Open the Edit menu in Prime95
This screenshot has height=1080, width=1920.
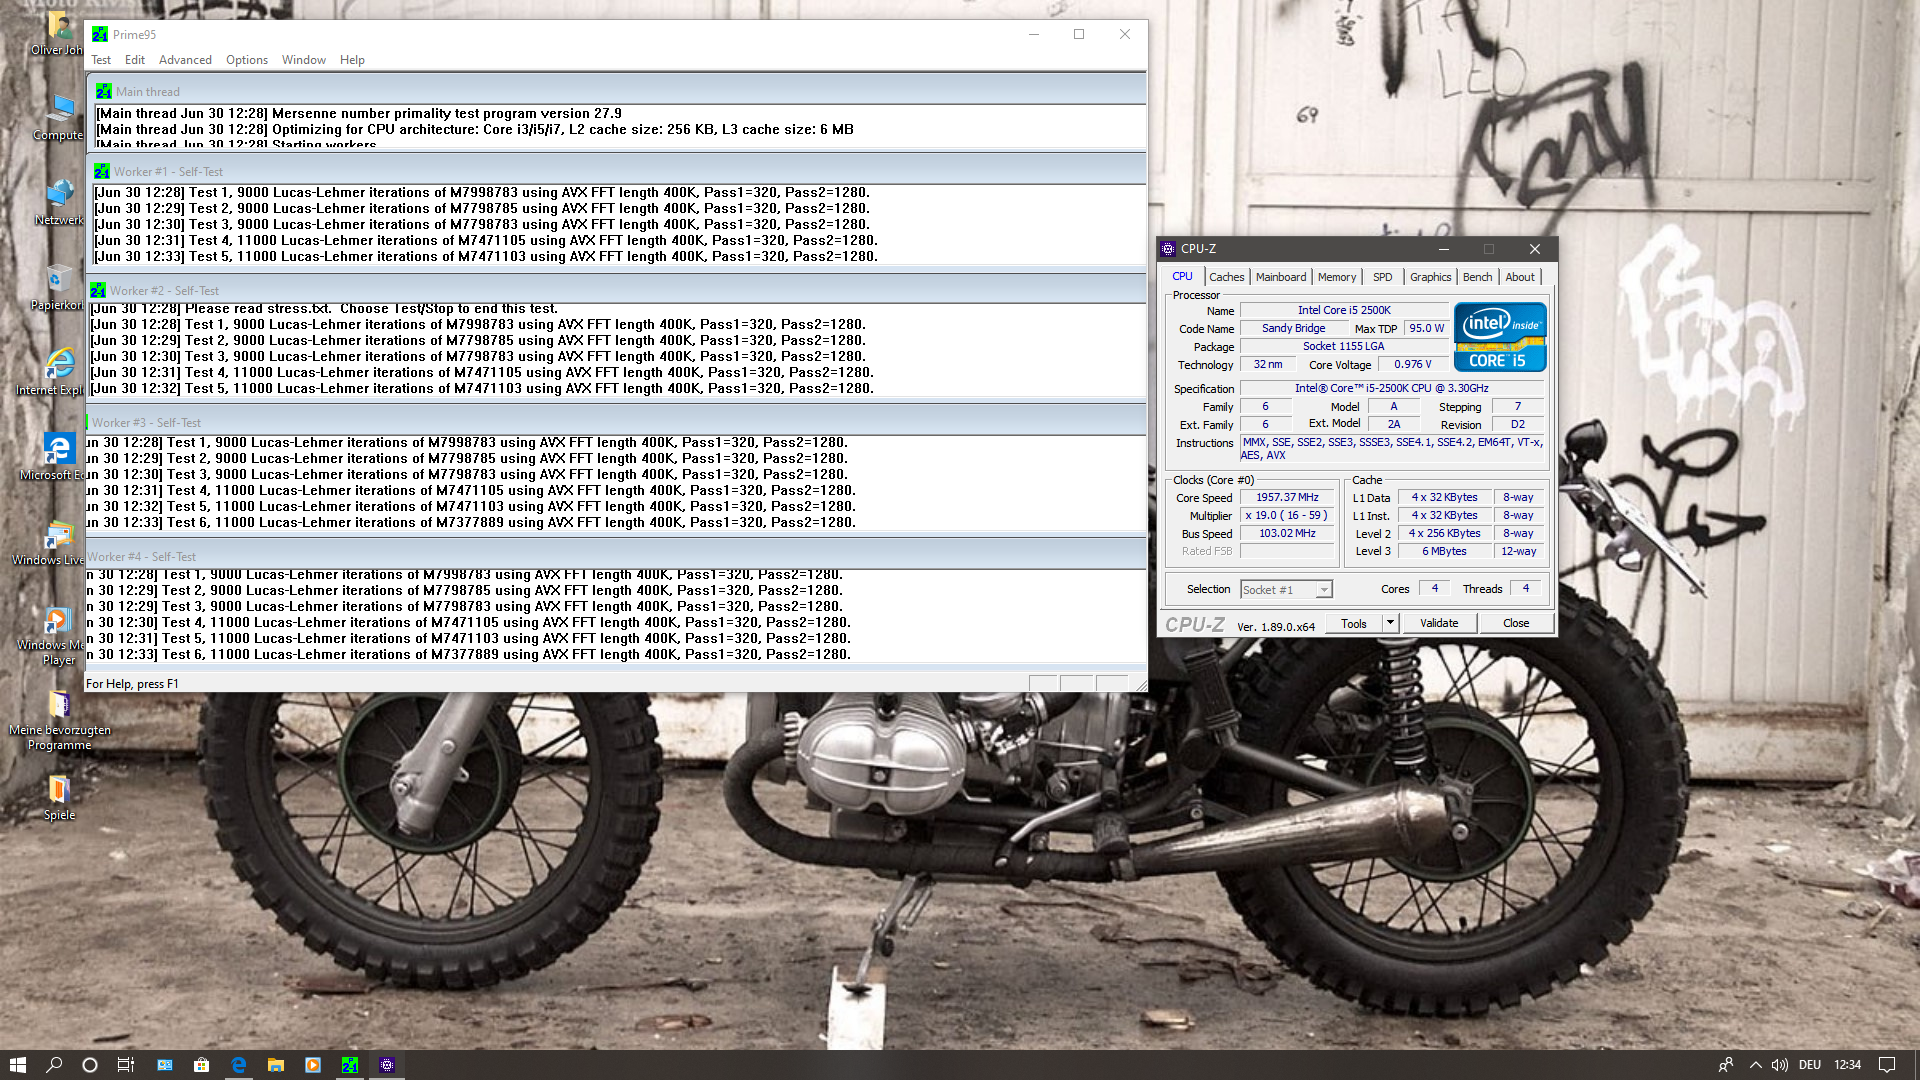tap(135, 60)
